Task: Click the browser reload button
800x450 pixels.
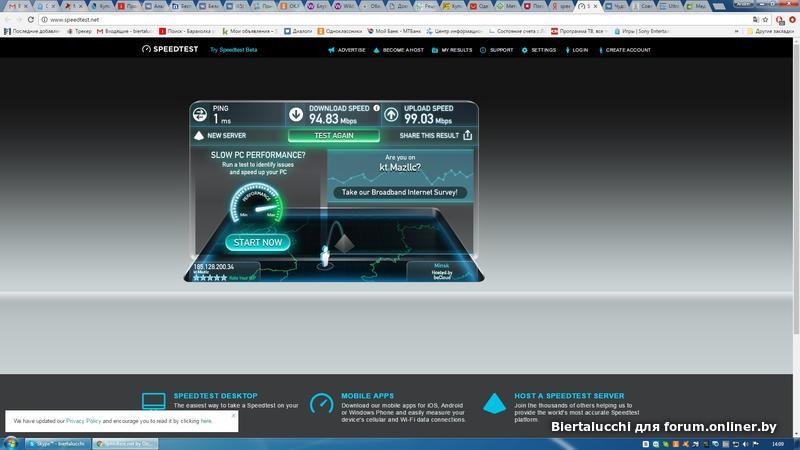Action: click(x=31, y=19)
